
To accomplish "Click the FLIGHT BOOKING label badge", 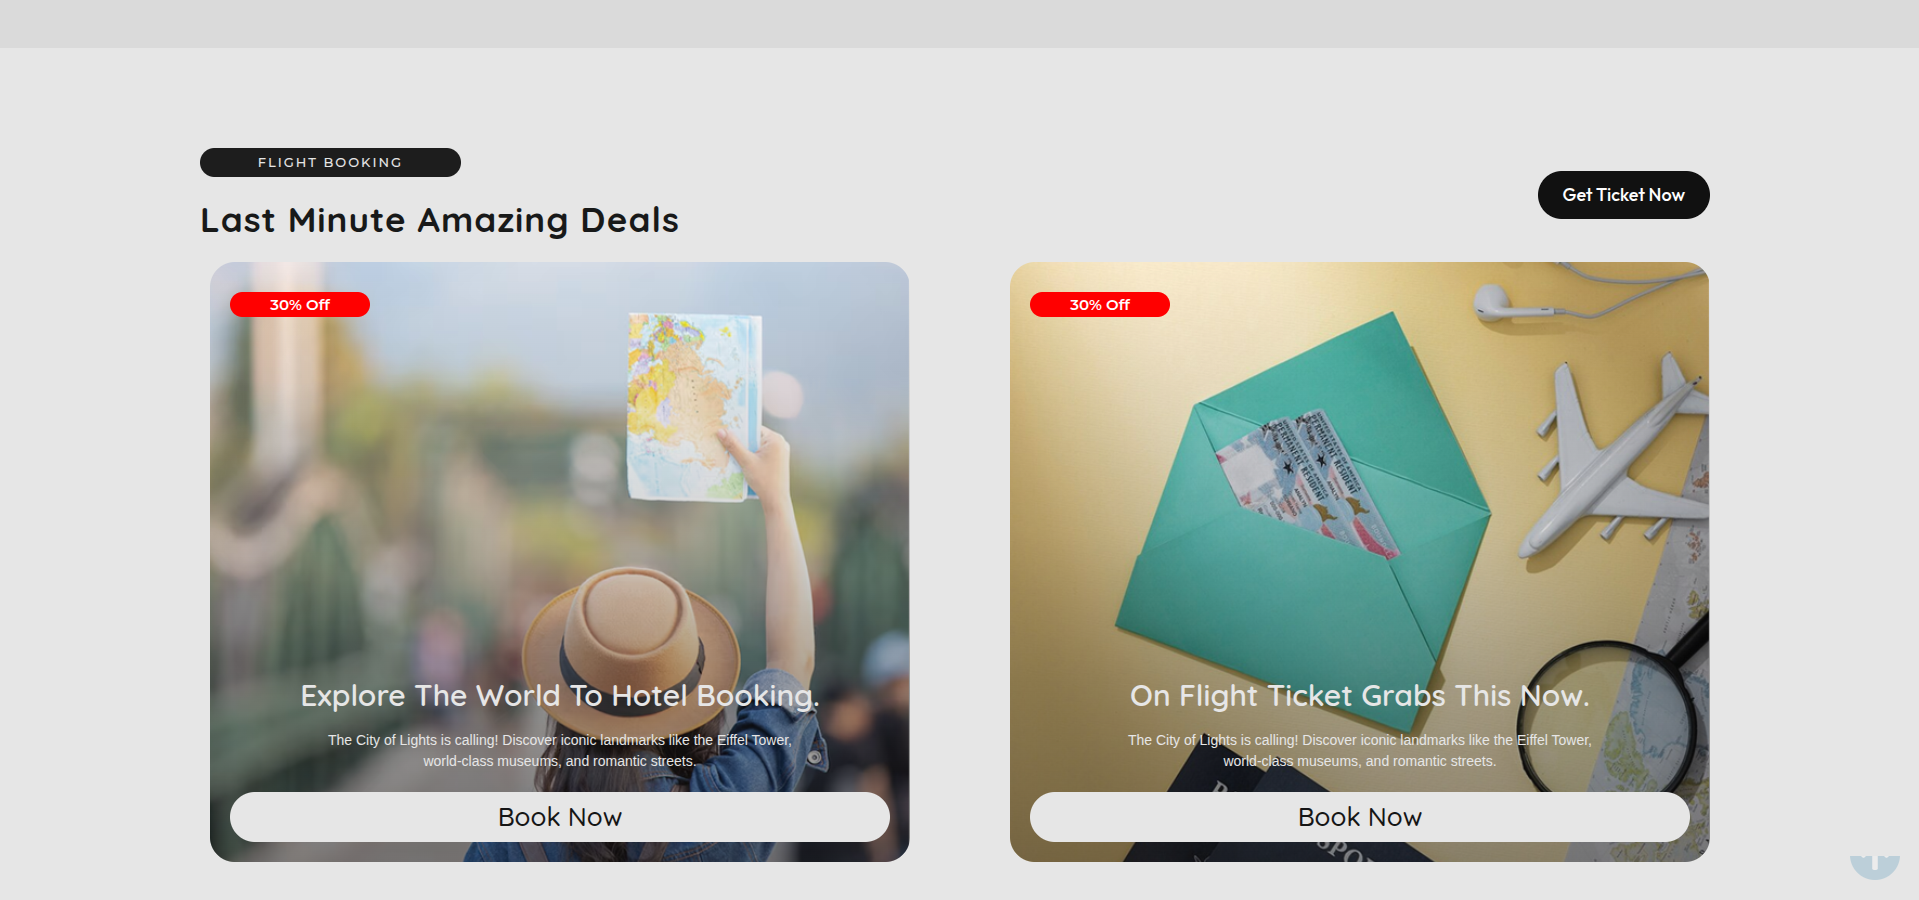I will (x=330, y=162).
